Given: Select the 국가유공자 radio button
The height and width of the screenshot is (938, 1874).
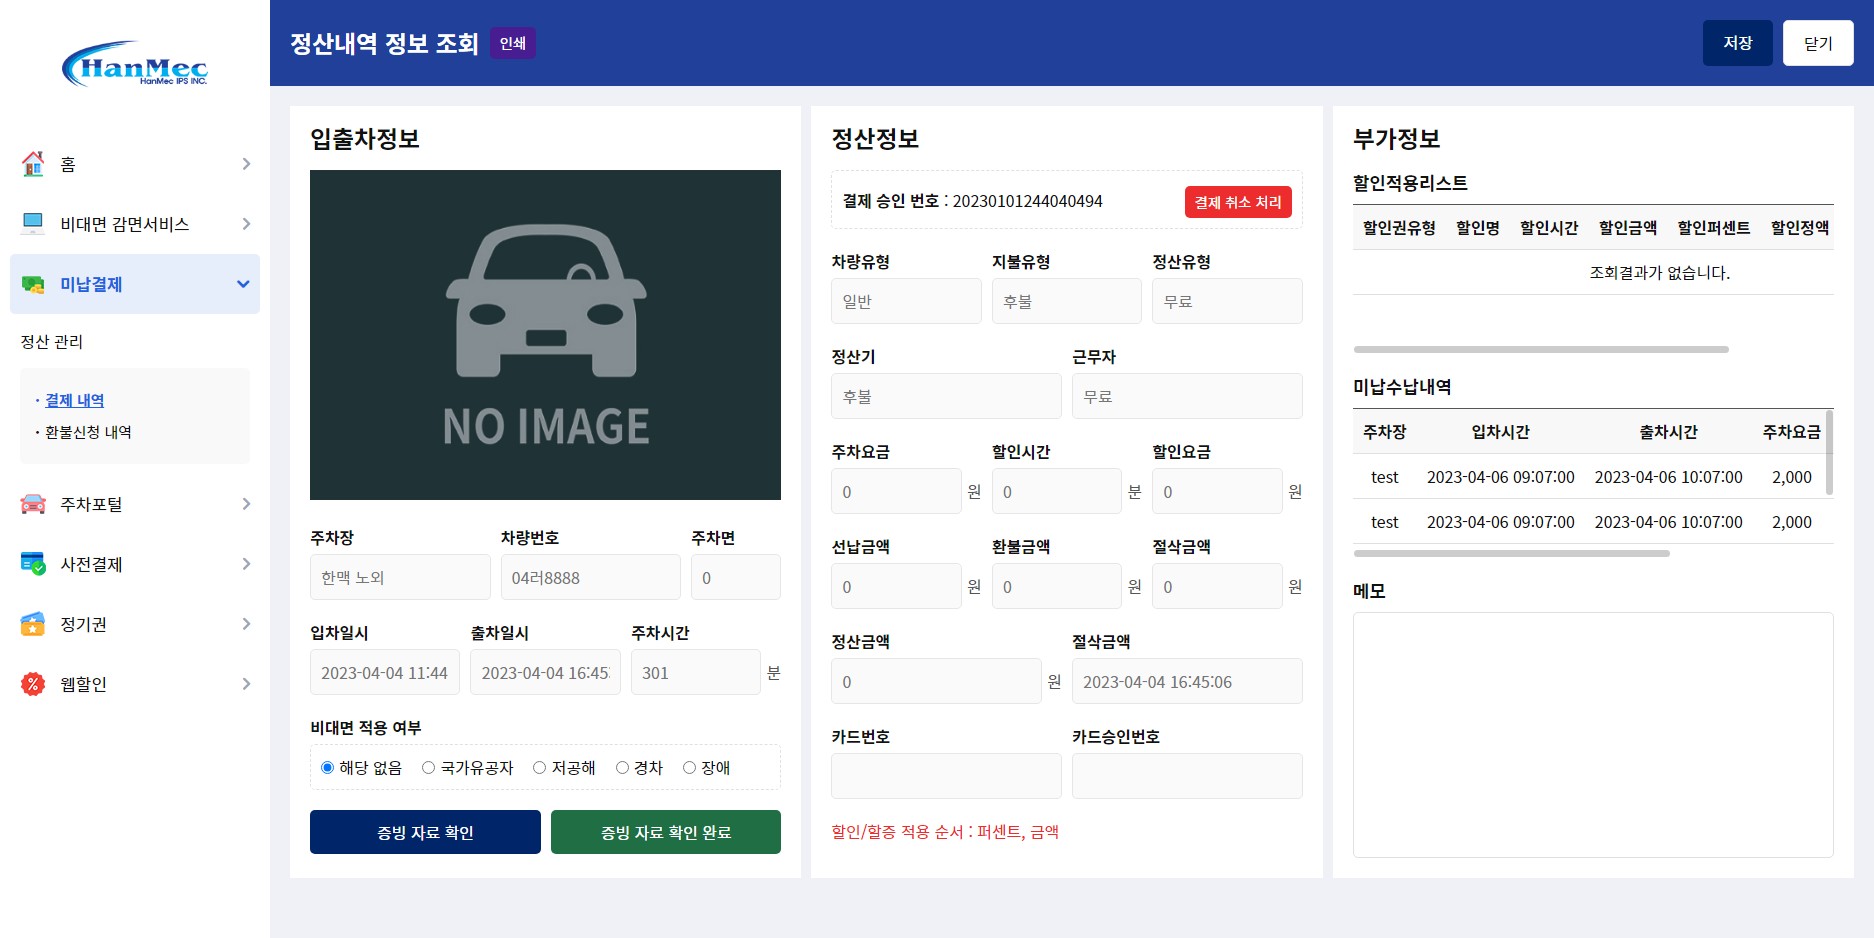Looking at the screenshot, I should 427,767.
